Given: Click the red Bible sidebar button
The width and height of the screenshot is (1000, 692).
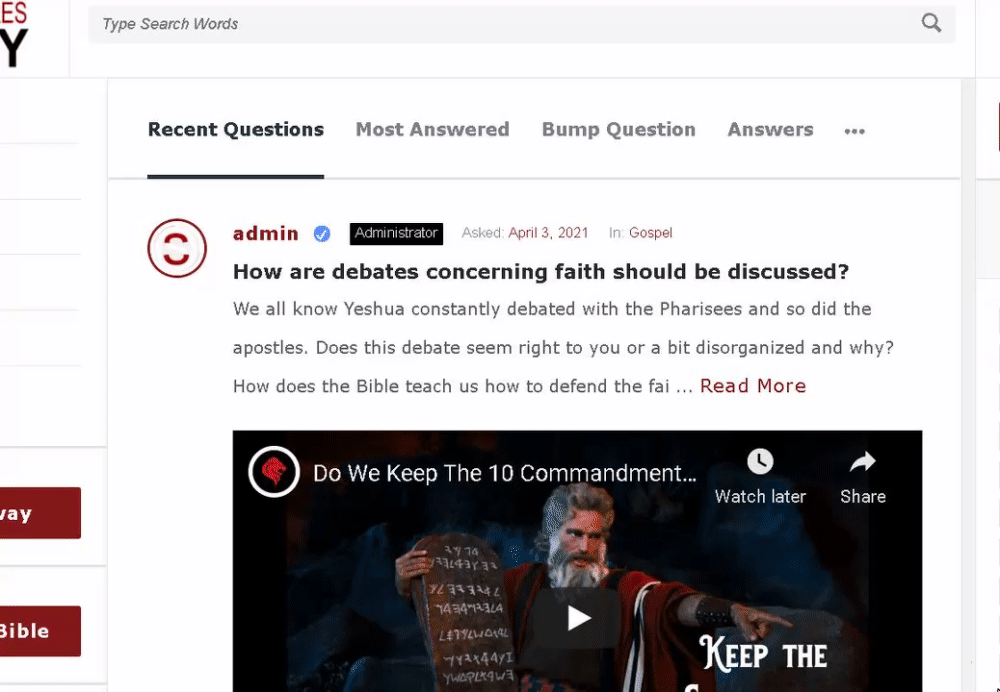Looking at the screenshot, I should pos(40,631).
